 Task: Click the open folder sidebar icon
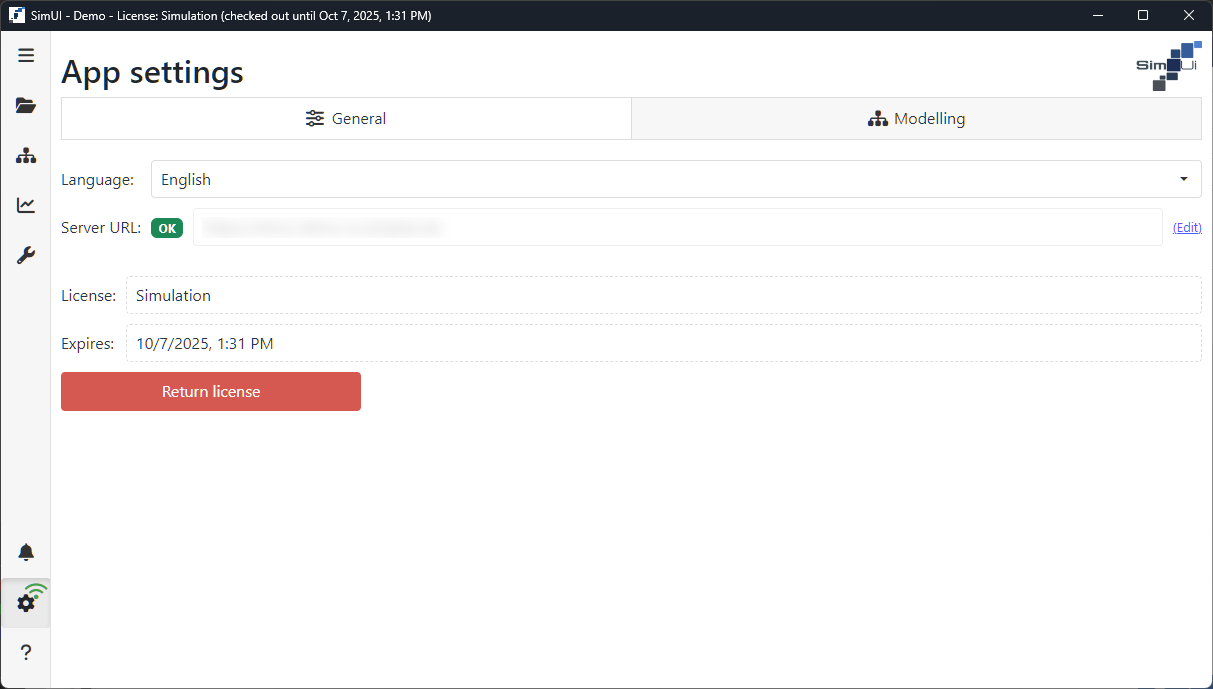[26, 106]
